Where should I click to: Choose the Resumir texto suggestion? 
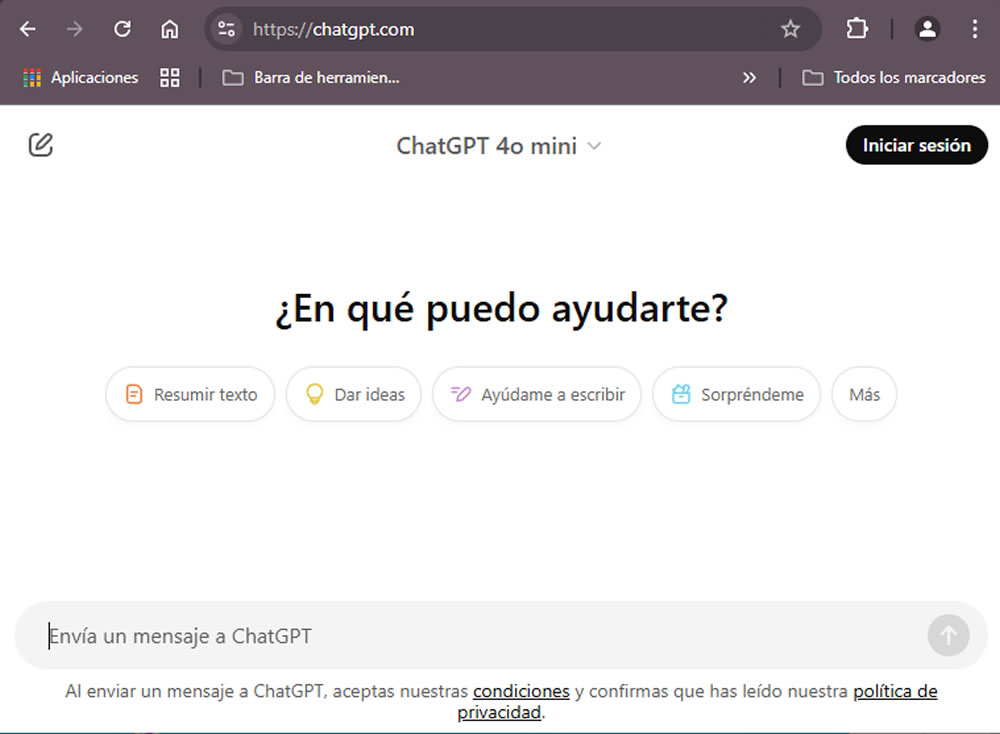tap(190, 394)
